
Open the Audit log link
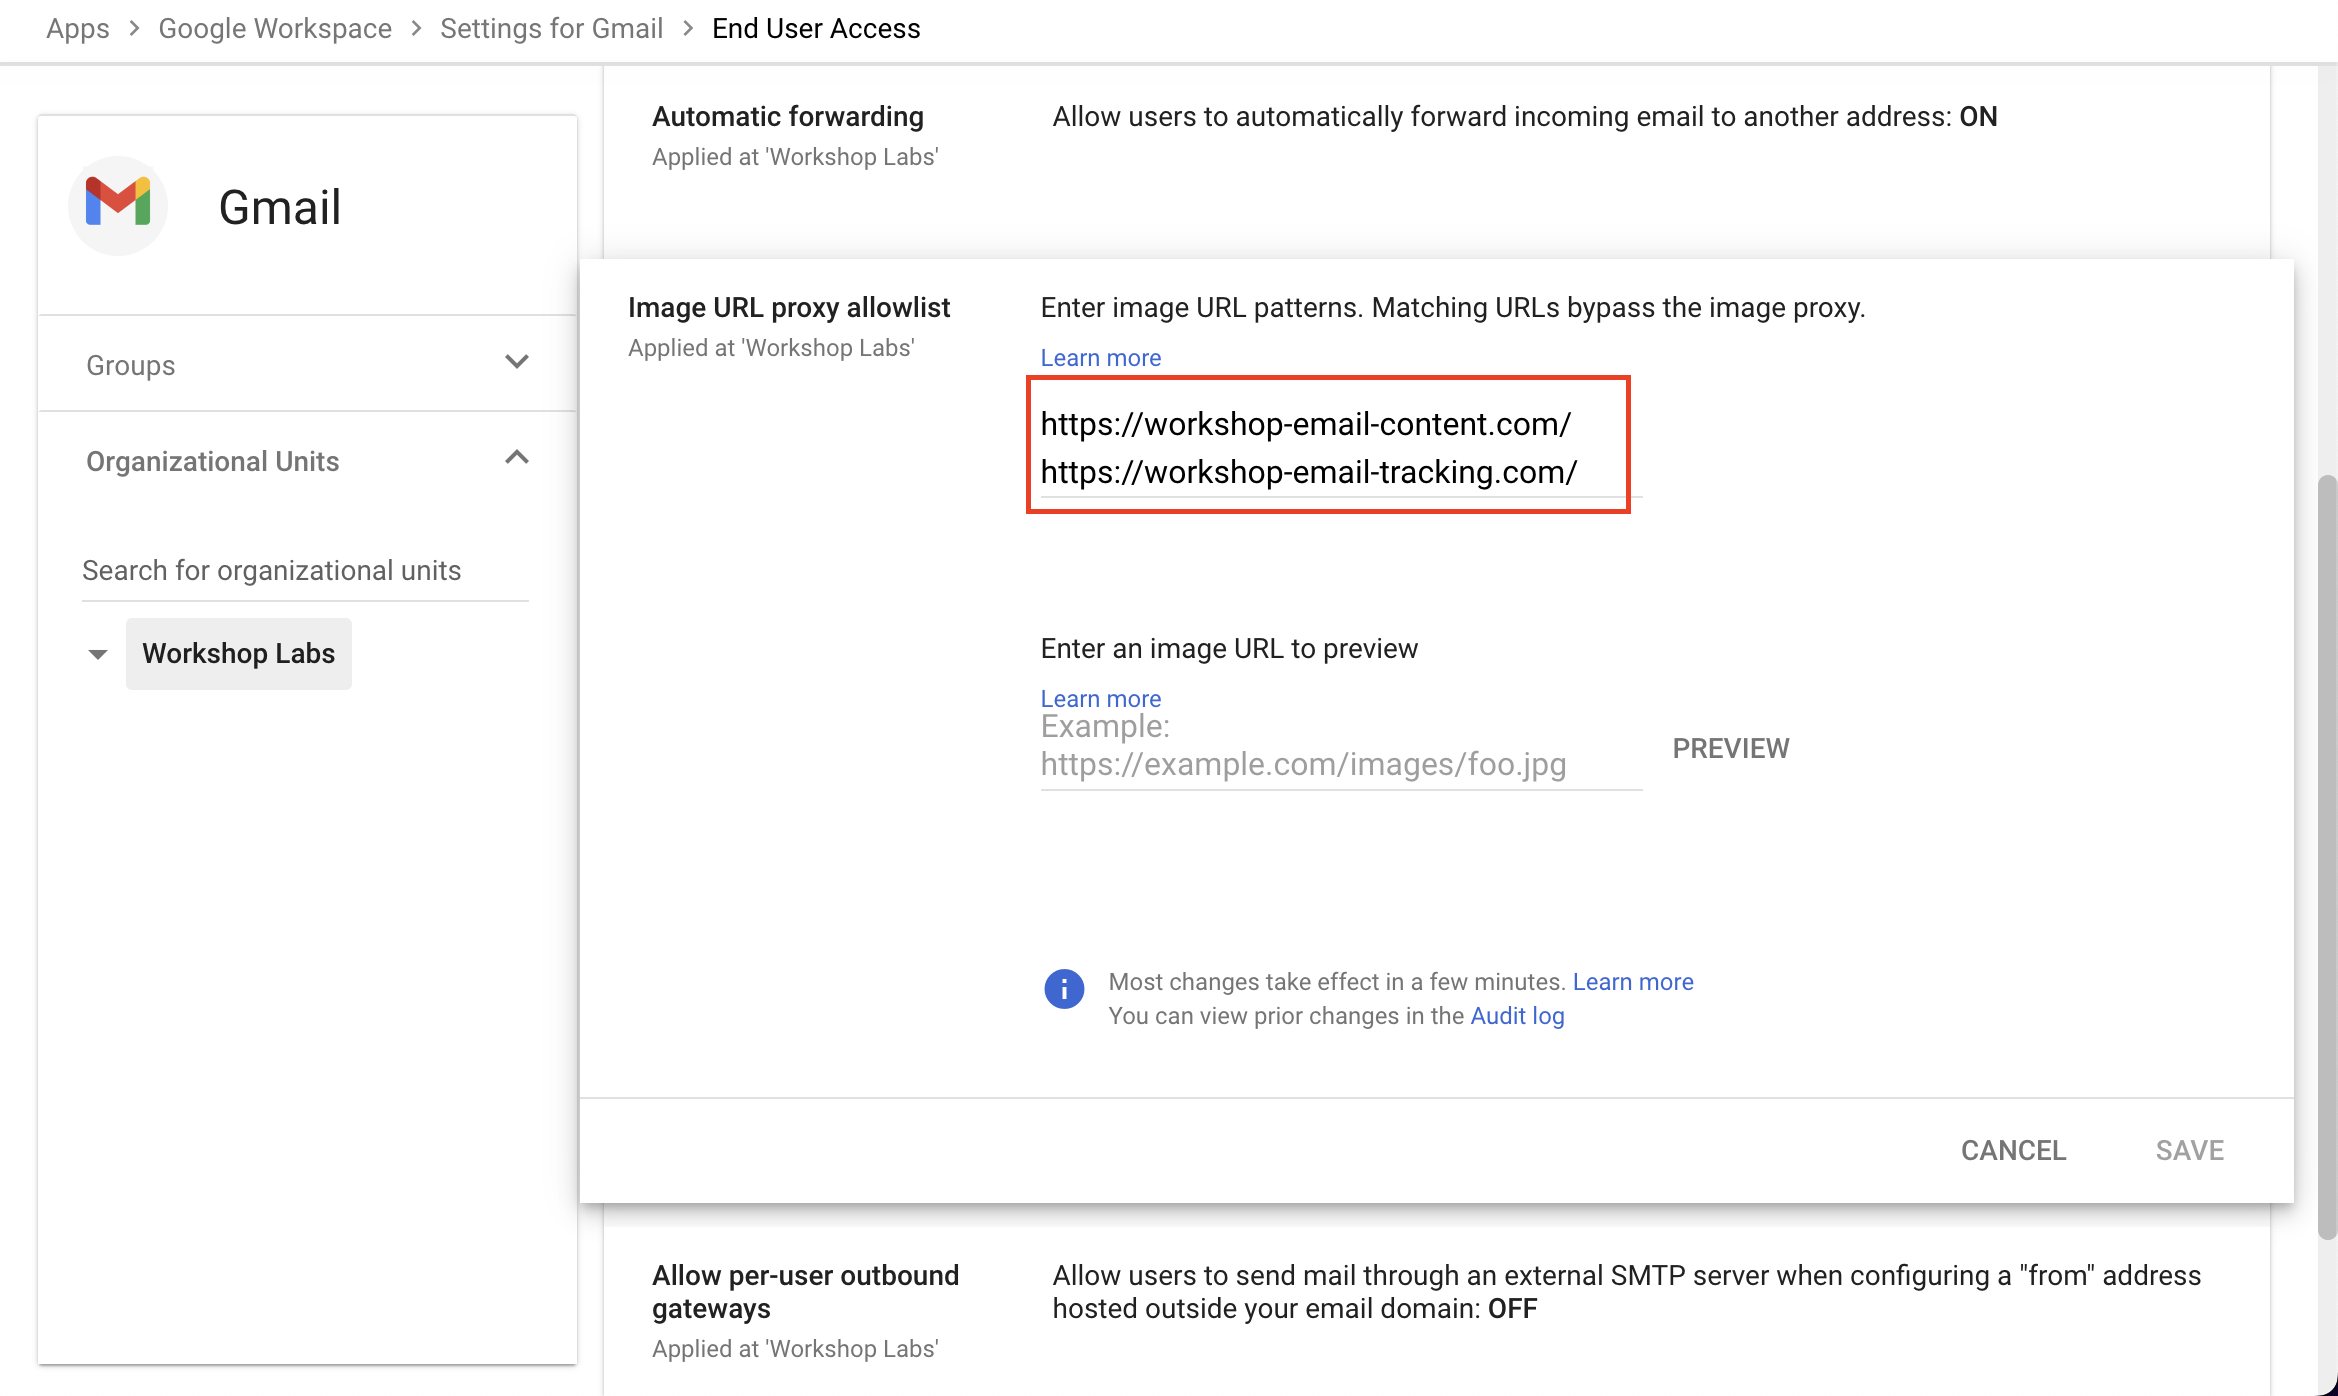(x=1517, y=1016)
